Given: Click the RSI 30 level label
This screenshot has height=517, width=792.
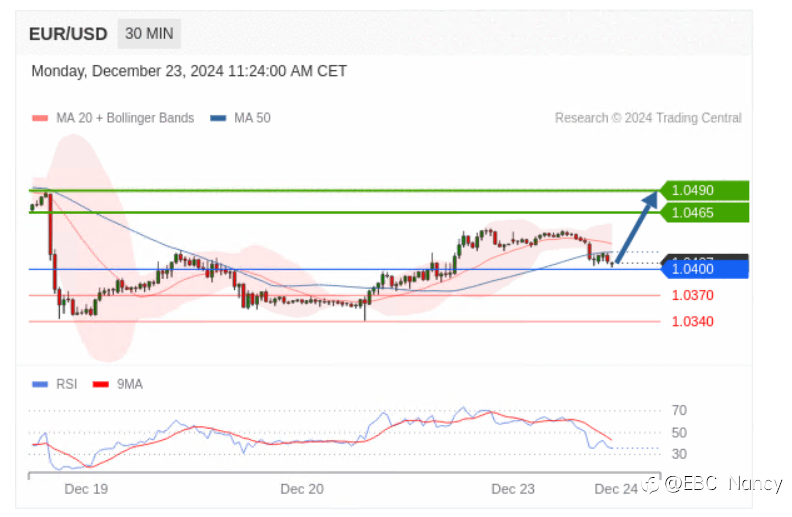Looking at the screenshot, I should click(x=679, y=454).
